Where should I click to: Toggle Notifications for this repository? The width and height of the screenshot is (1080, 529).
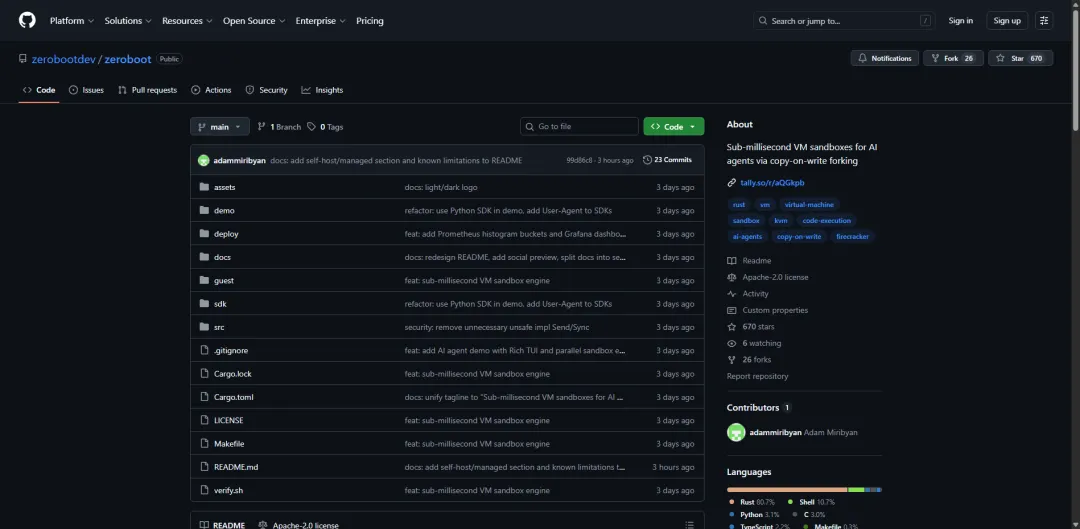[x=885, y=59]
